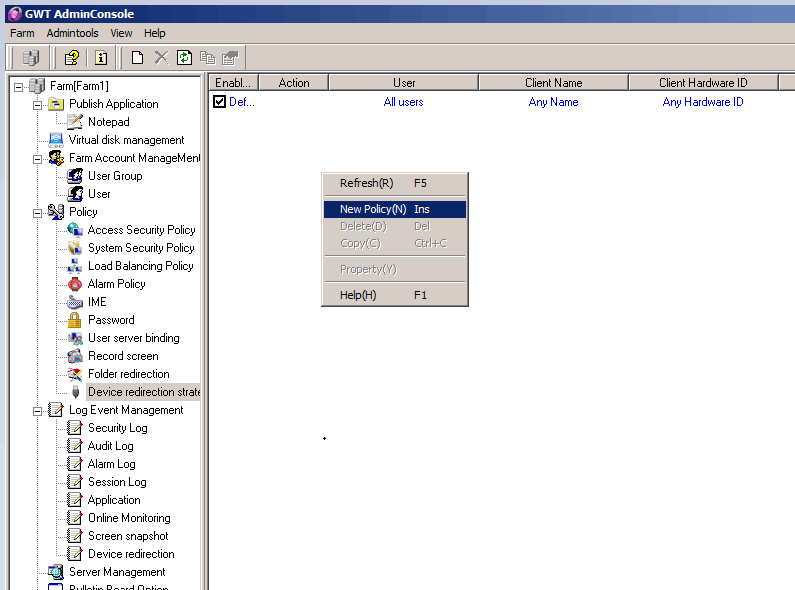Select the Password policy lock item
795x590 pixels.
click(110, 320)
